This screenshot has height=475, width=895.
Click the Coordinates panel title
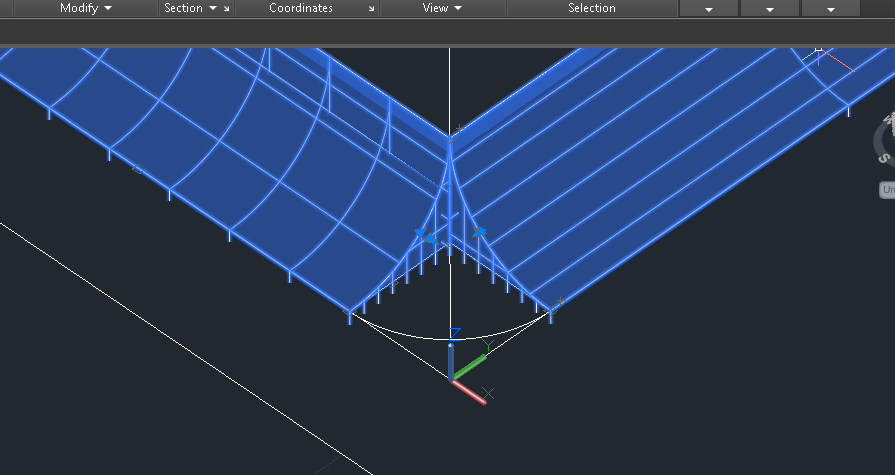[301, 8]
